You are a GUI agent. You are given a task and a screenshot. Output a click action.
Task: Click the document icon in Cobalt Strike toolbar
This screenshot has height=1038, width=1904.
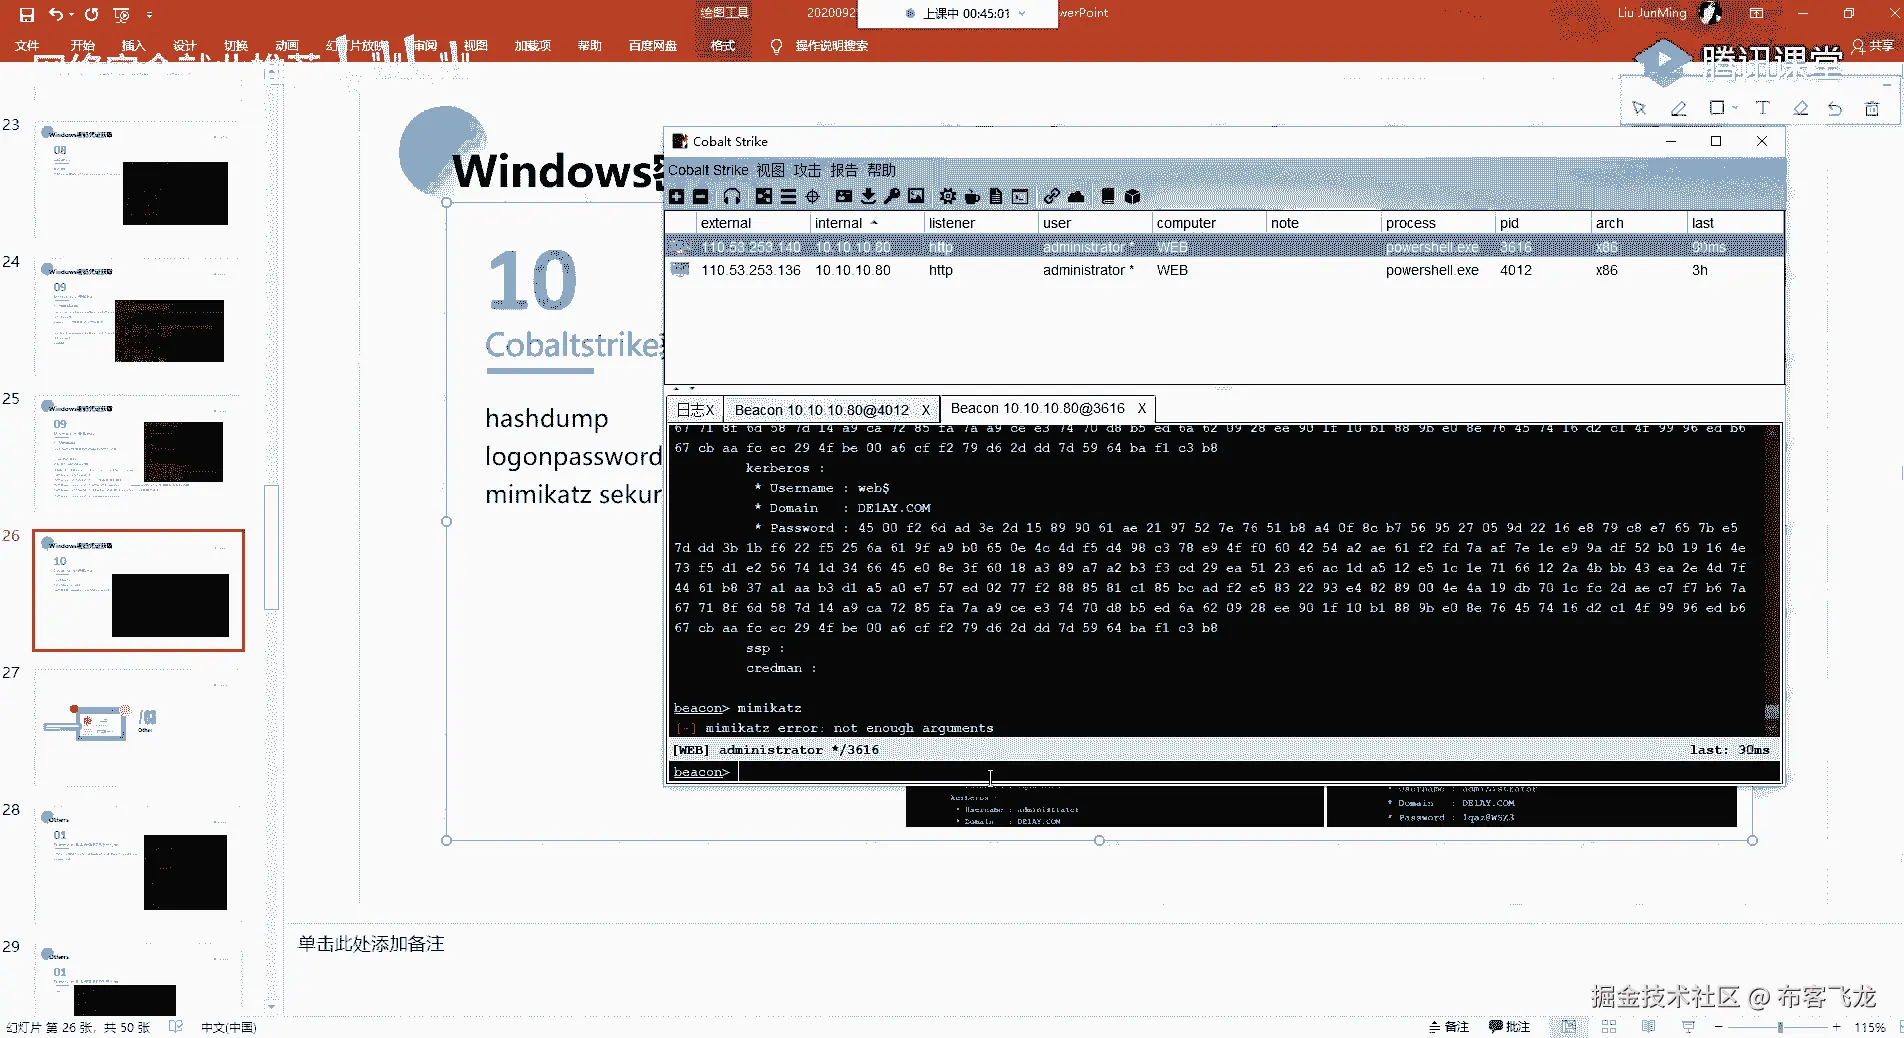pyautogui.click(x=995, y=197)
